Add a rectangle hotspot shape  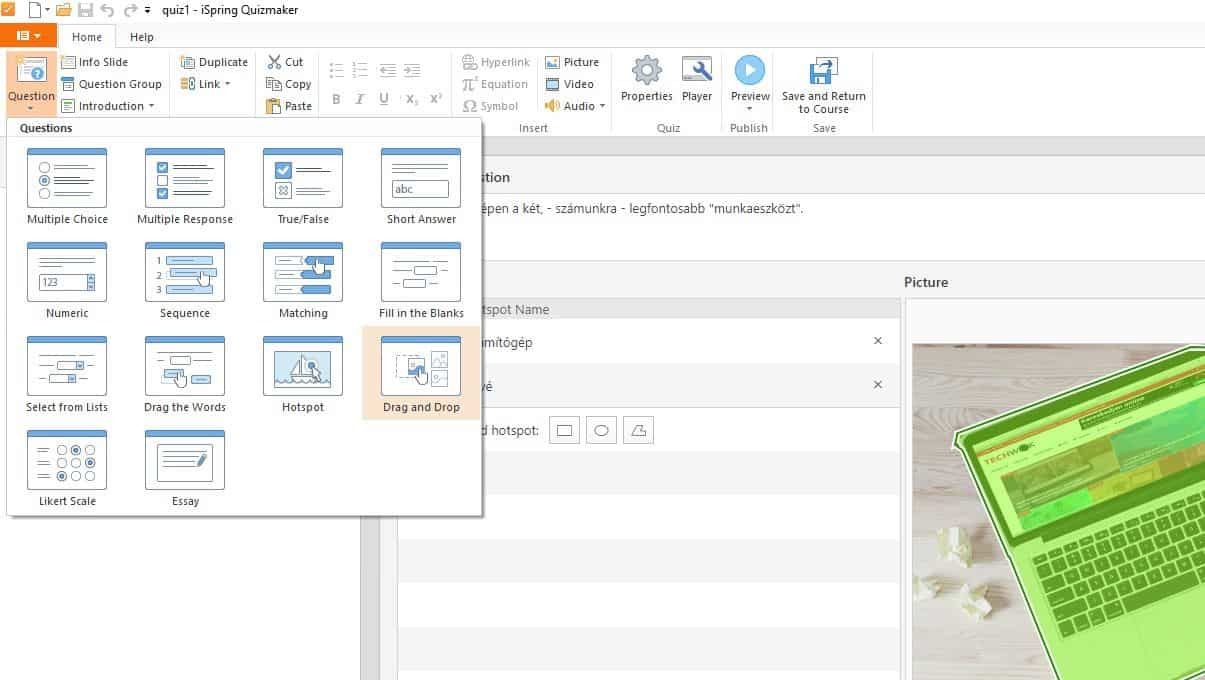pyautogui.click(x=565, y=431)
